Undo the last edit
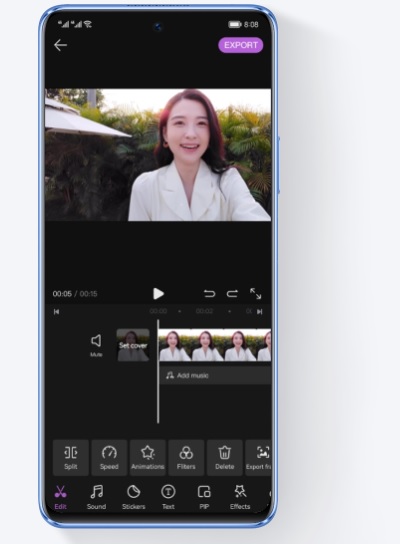The image size is (400, 544). click(209, 294)
